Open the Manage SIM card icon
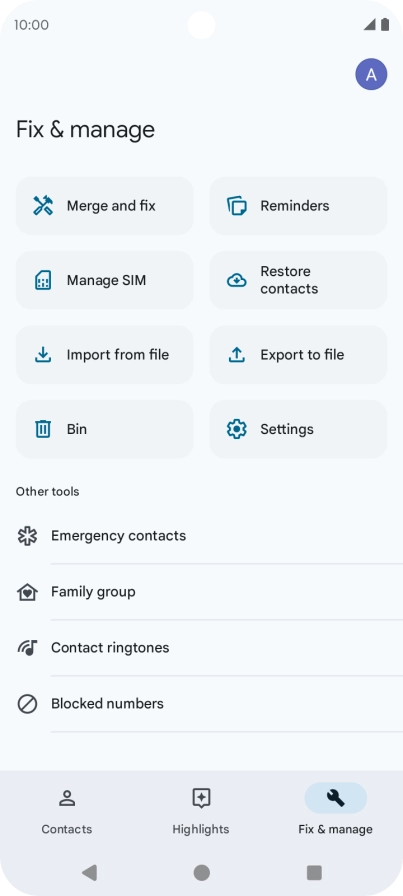 [x=43, y=281]
